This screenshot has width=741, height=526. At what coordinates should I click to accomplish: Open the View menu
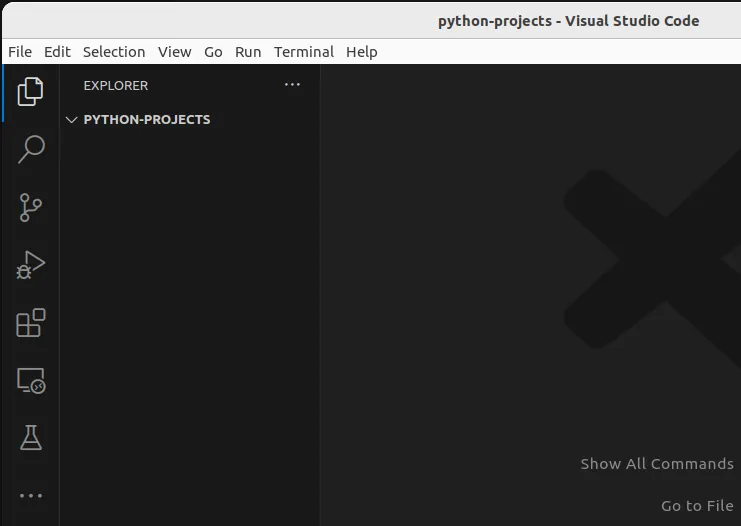(x=174, y=52)
